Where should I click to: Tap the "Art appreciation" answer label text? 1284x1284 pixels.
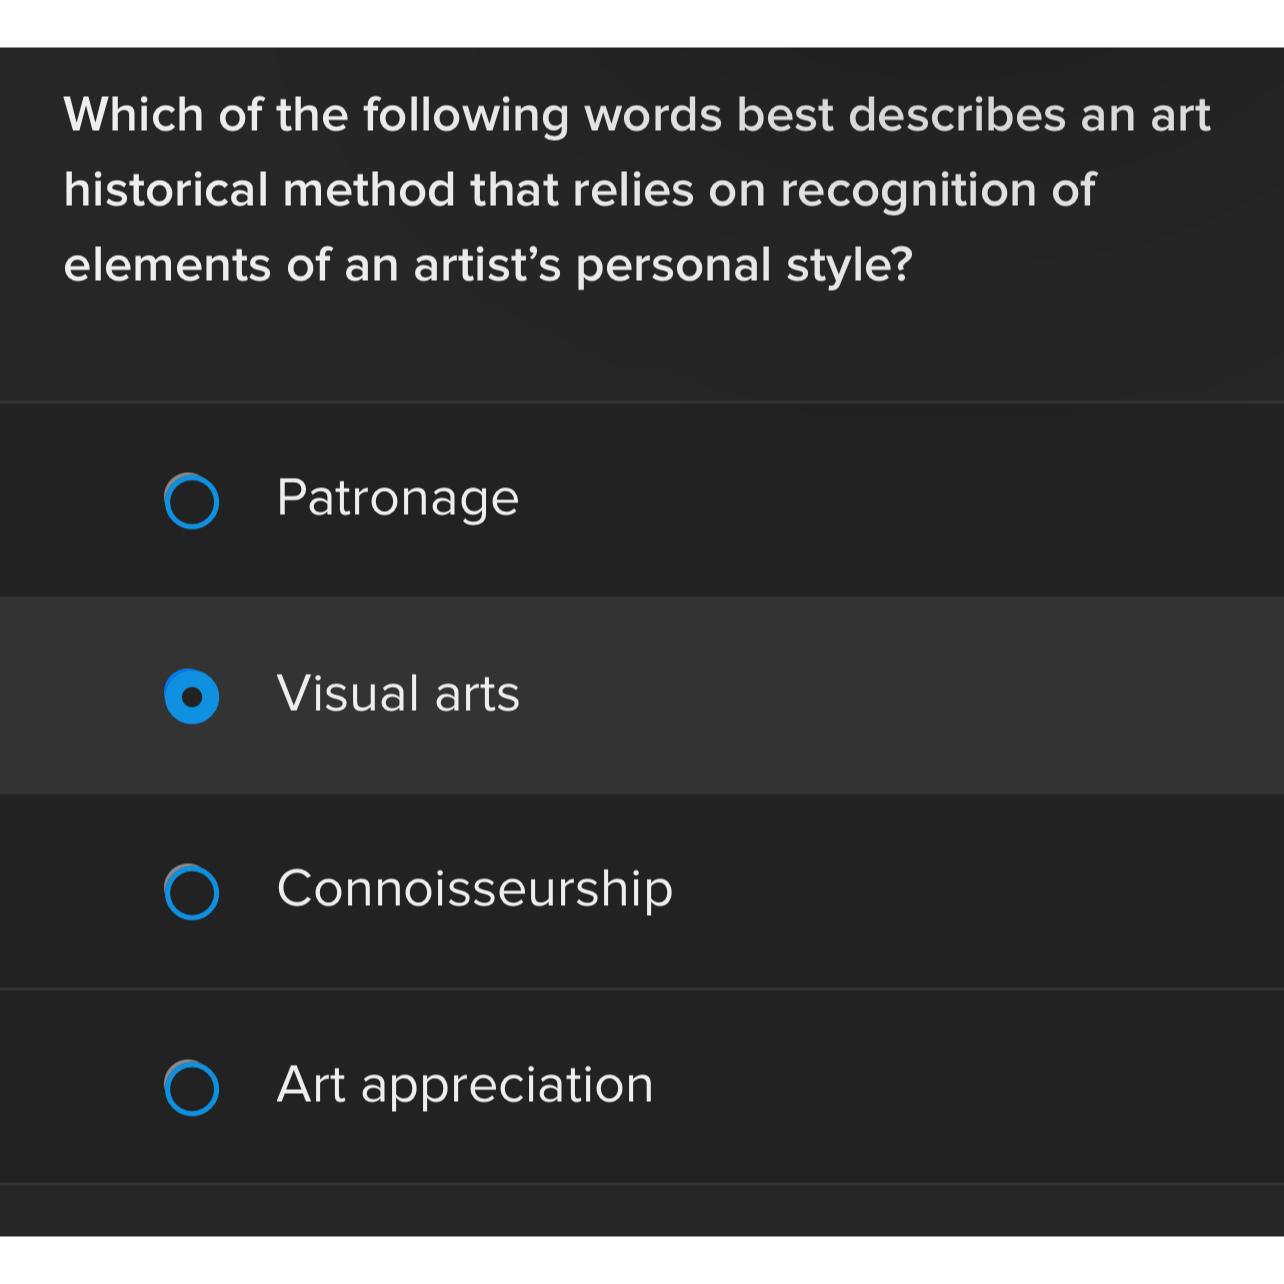point(464,1085)
